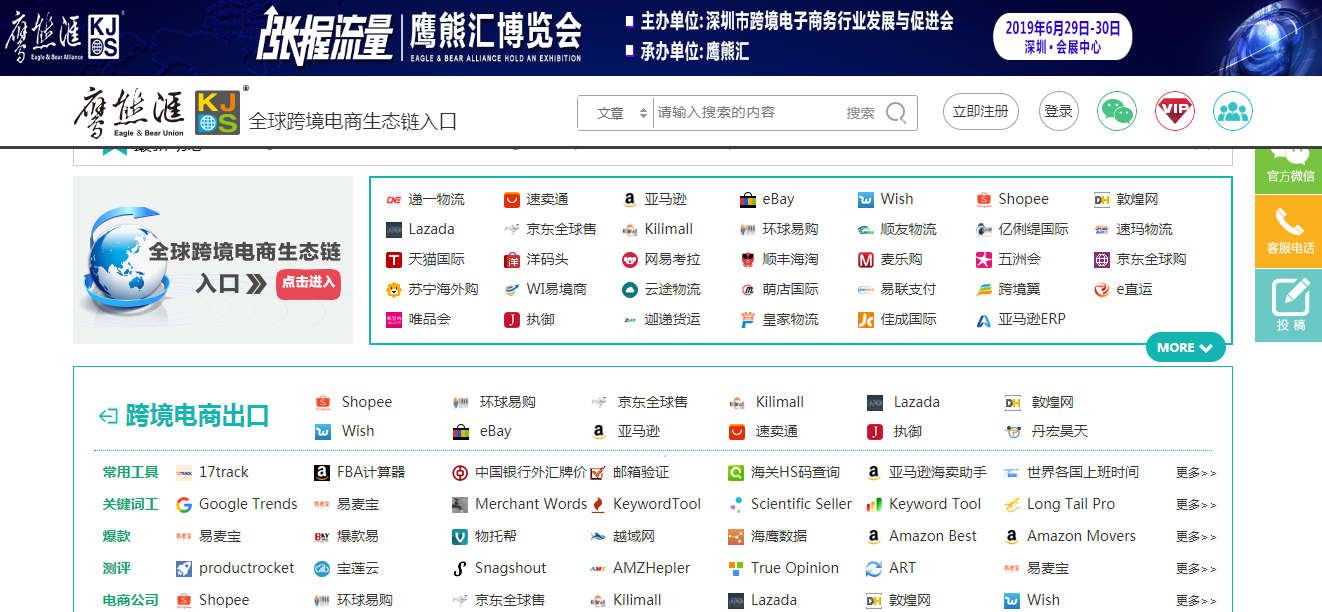This screenshot has height=612, width=1322.
Task: Click the 立即注册 button
Action: [980, 112]
